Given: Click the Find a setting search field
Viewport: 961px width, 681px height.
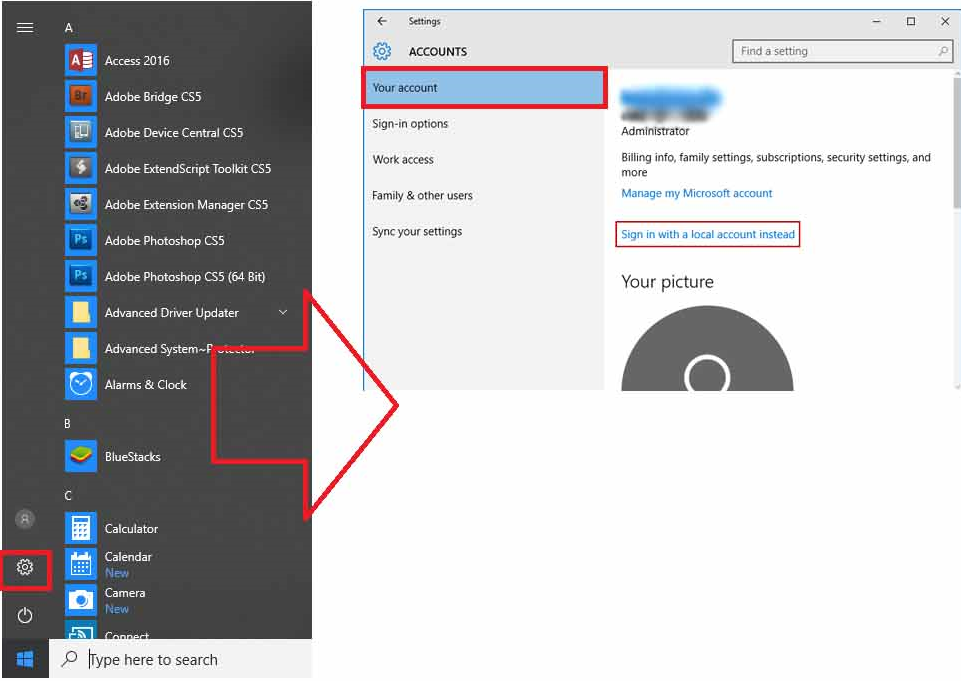Looking at the screenshot, I should 843,51.
